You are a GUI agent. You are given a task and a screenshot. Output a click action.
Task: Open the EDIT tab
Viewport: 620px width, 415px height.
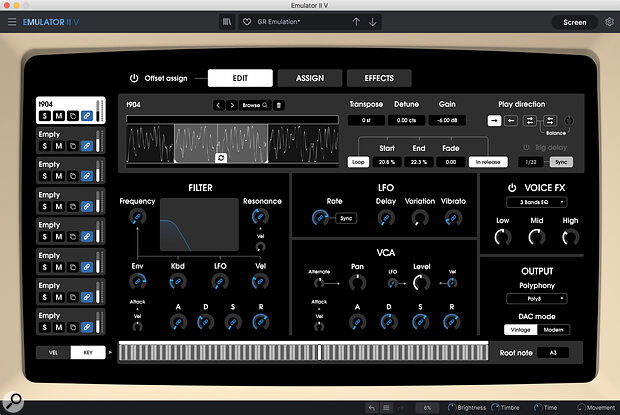pyautogui.click(x=240, y=78)
